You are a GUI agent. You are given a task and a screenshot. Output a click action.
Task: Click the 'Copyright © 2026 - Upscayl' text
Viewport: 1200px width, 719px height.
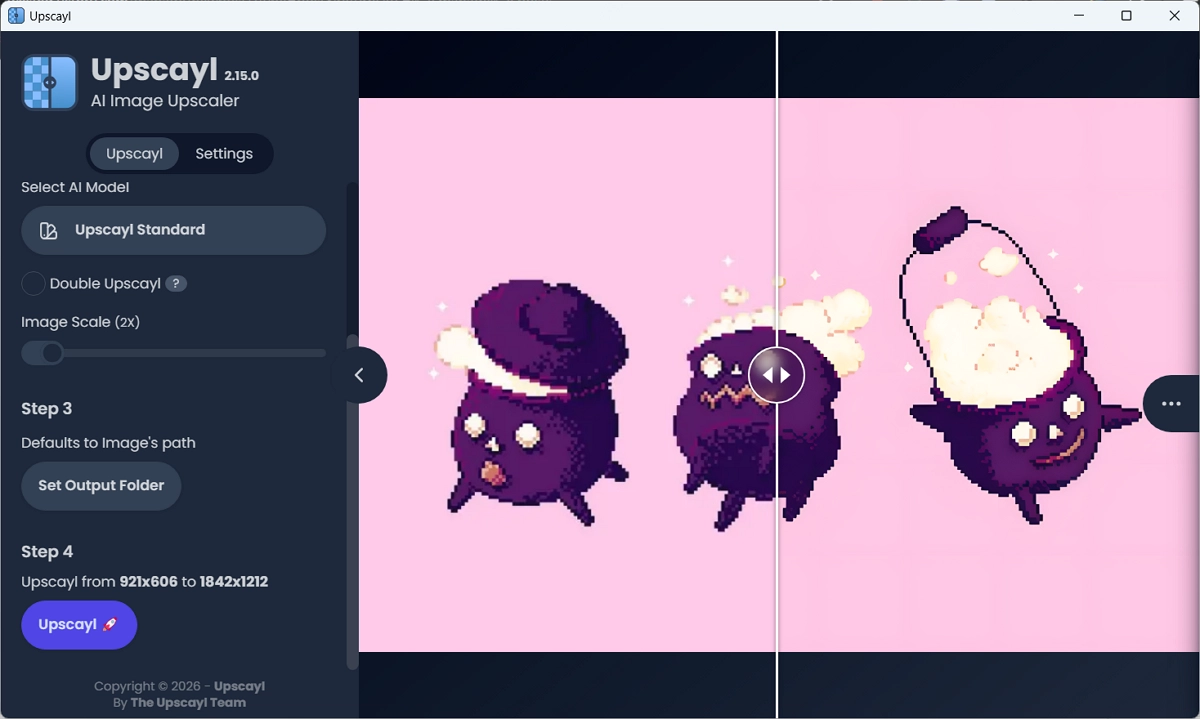click(179, 686)
